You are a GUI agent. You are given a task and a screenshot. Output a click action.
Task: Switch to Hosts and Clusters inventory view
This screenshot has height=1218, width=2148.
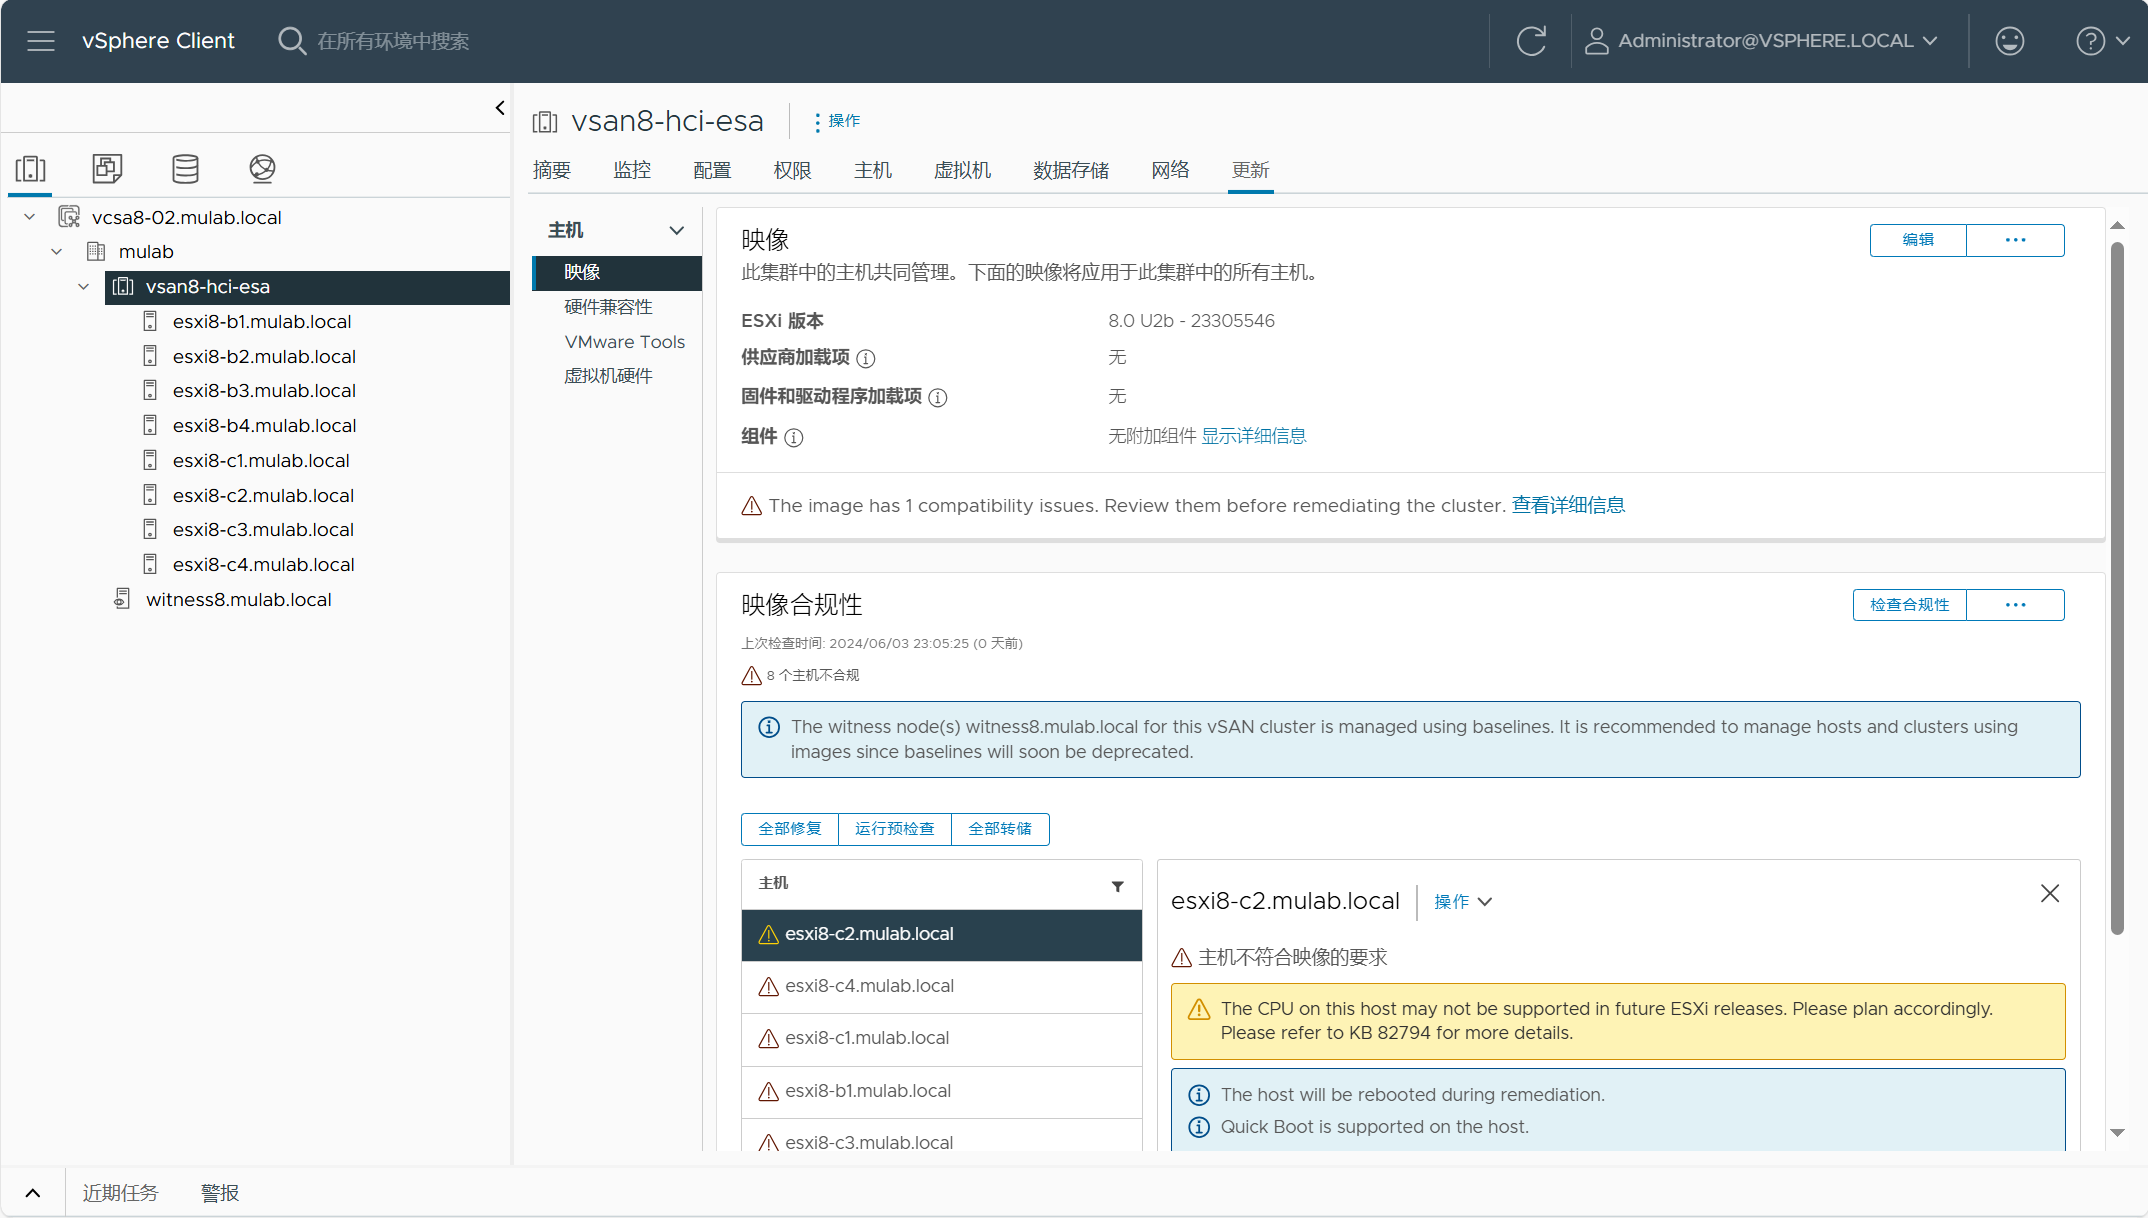coord(31,168)
